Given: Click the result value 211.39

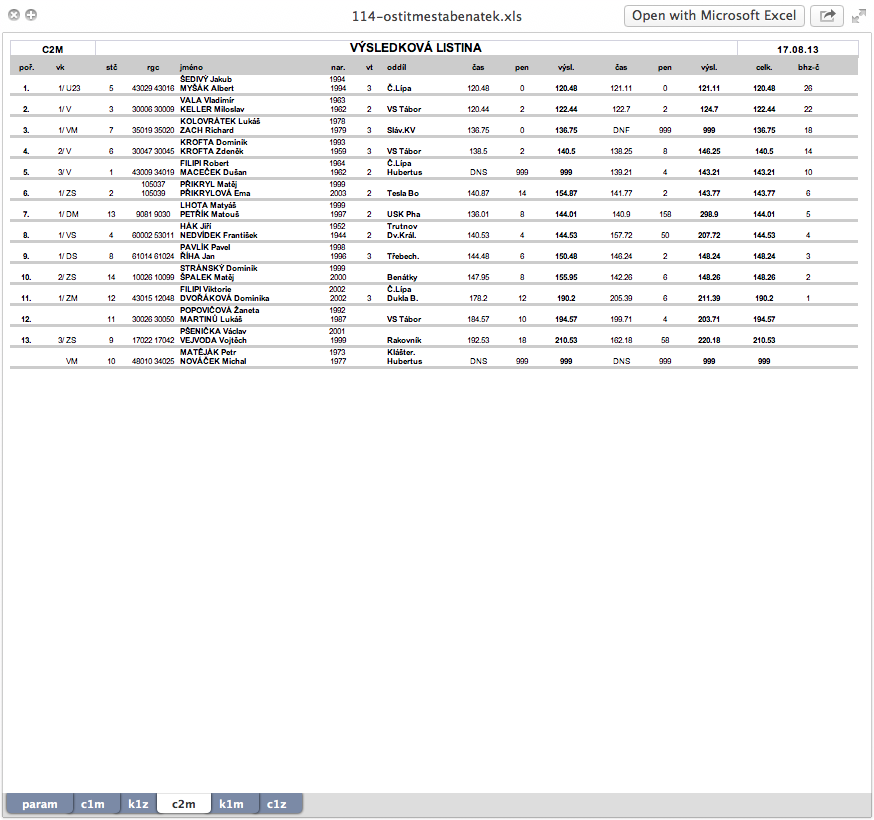Looking at the screenshot, I should click(x=709, y=298).
